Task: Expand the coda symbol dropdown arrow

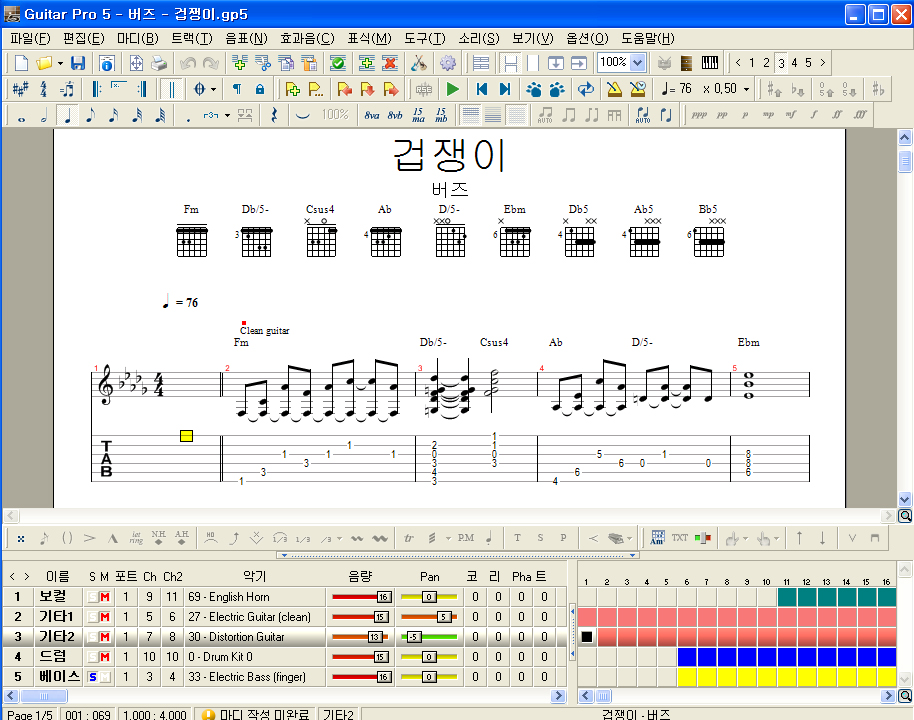Action: (213, 89)
